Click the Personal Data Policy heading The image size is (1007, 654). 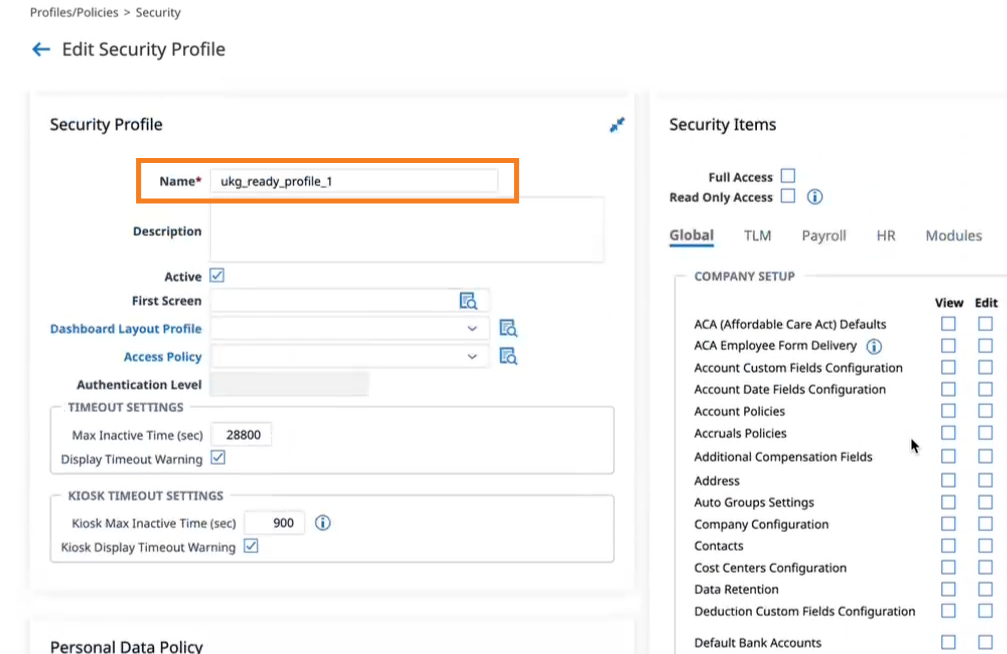tap(127, 646)
